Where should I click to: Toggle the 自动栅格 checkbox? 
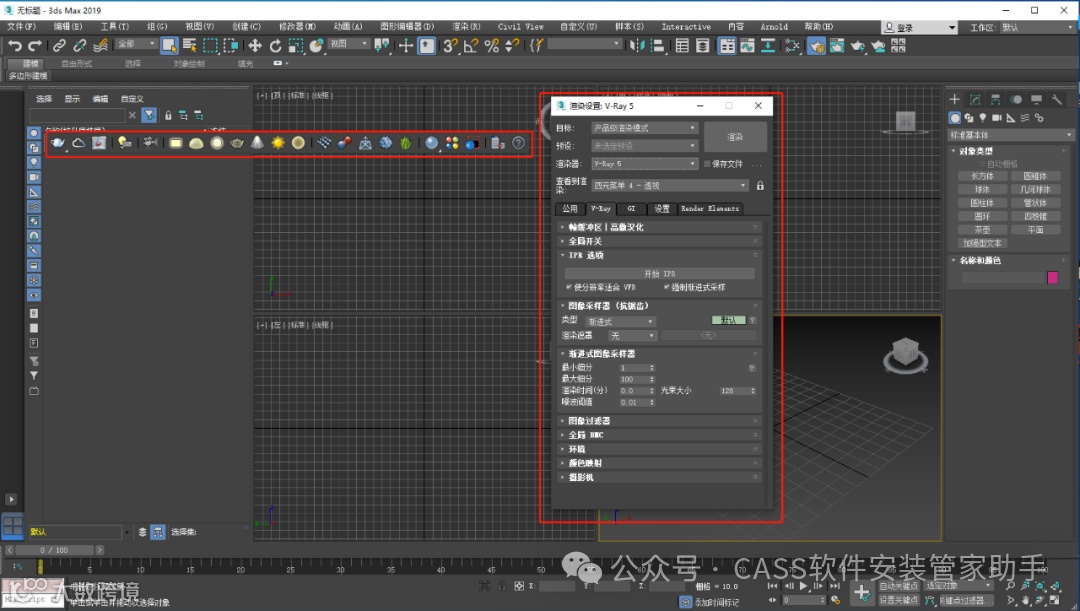[982, 164]
